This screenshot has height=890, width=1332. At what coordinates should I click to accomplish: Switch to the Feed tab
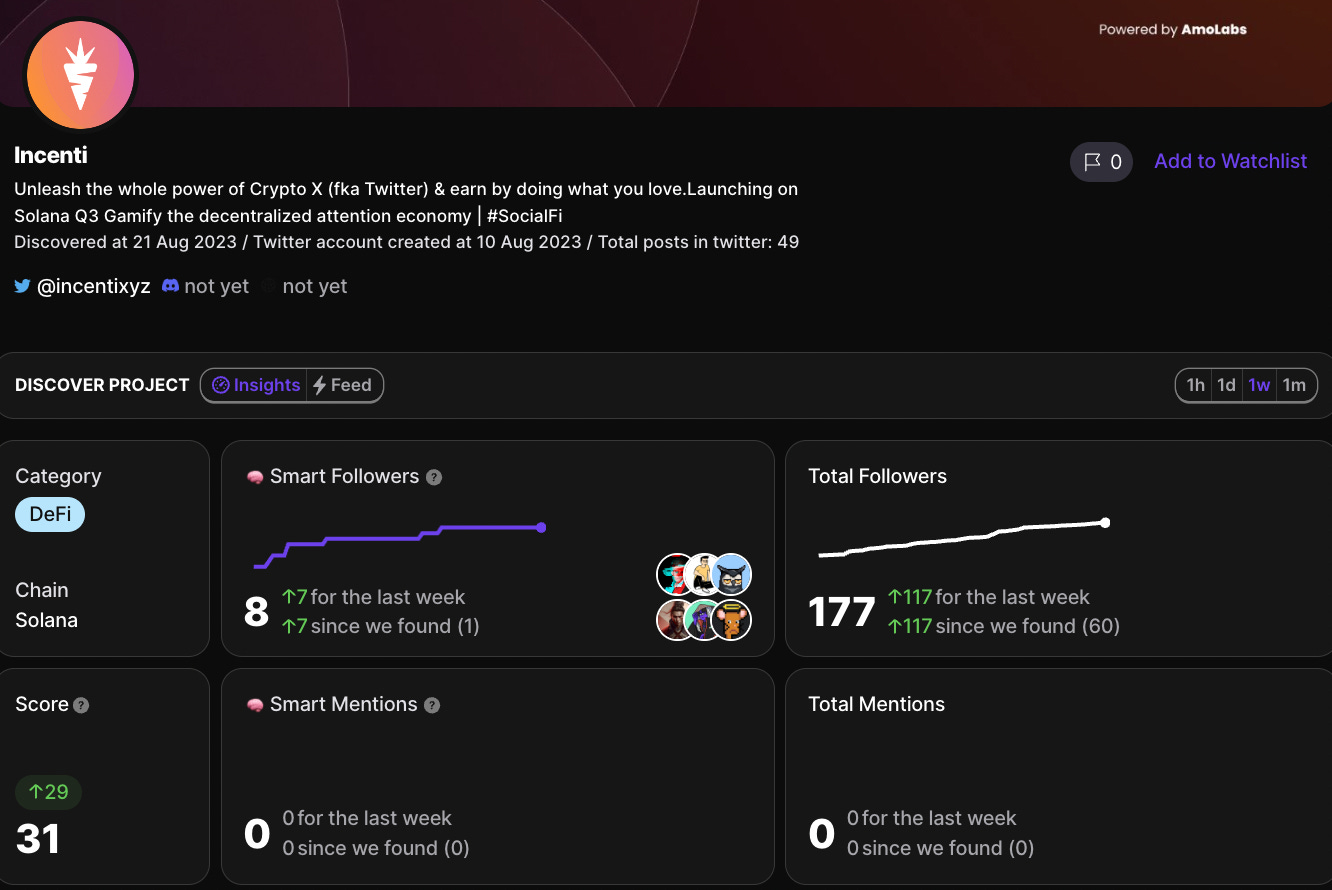point(342,385)
